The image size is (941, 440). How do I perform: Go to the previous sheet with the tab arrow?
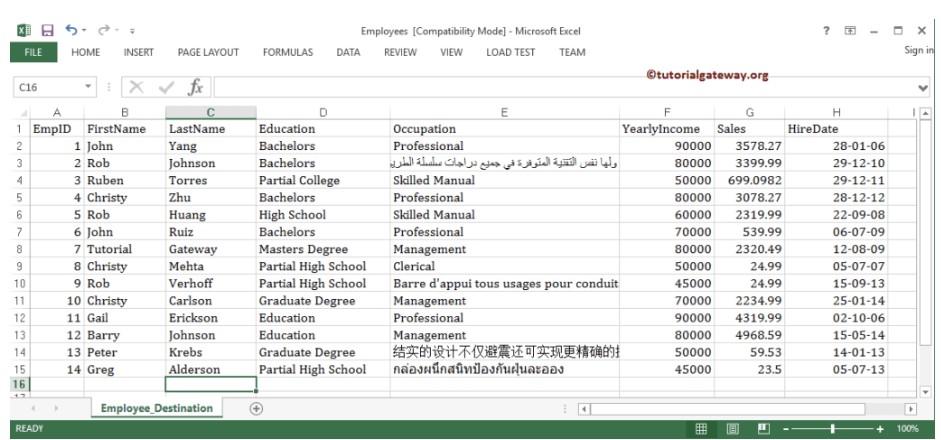34,408
